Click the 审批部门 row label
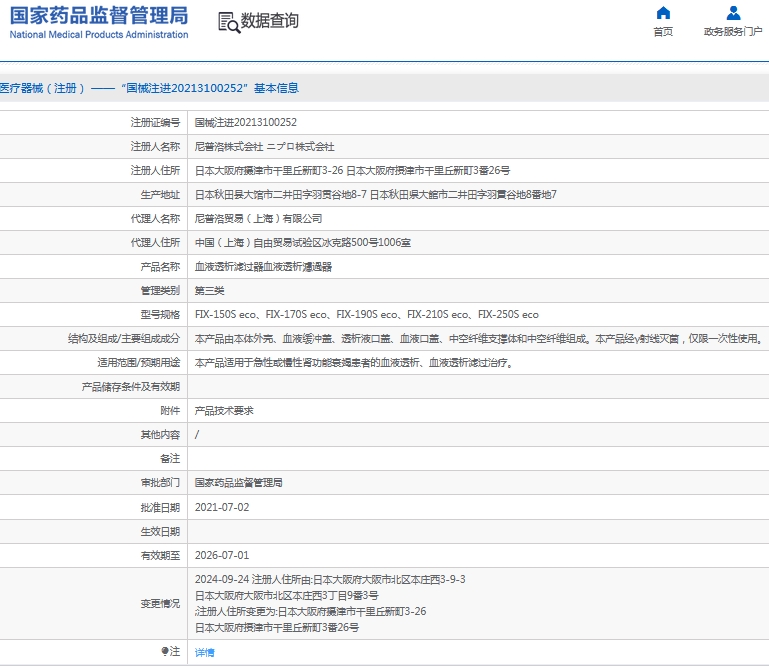 pos(160,483)
